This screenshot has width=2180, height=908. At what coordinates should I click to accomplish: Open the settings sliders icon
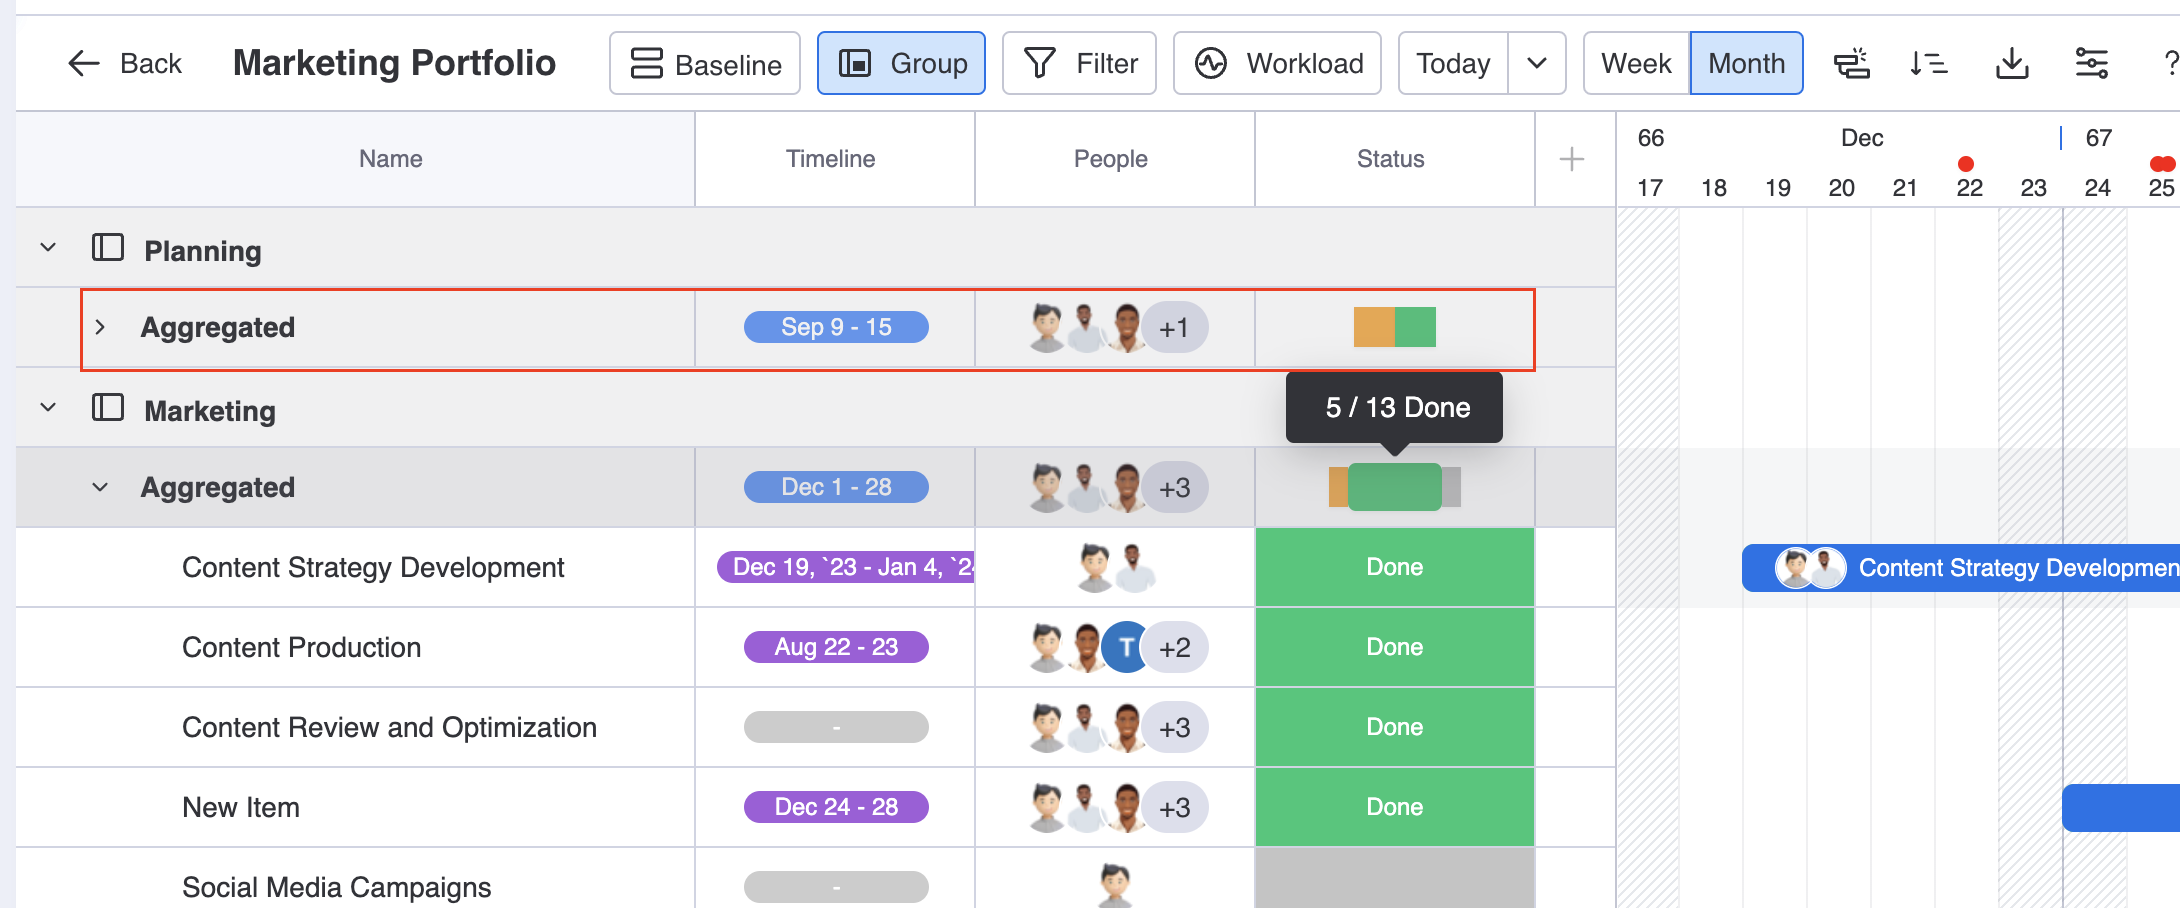[2091, 64]
